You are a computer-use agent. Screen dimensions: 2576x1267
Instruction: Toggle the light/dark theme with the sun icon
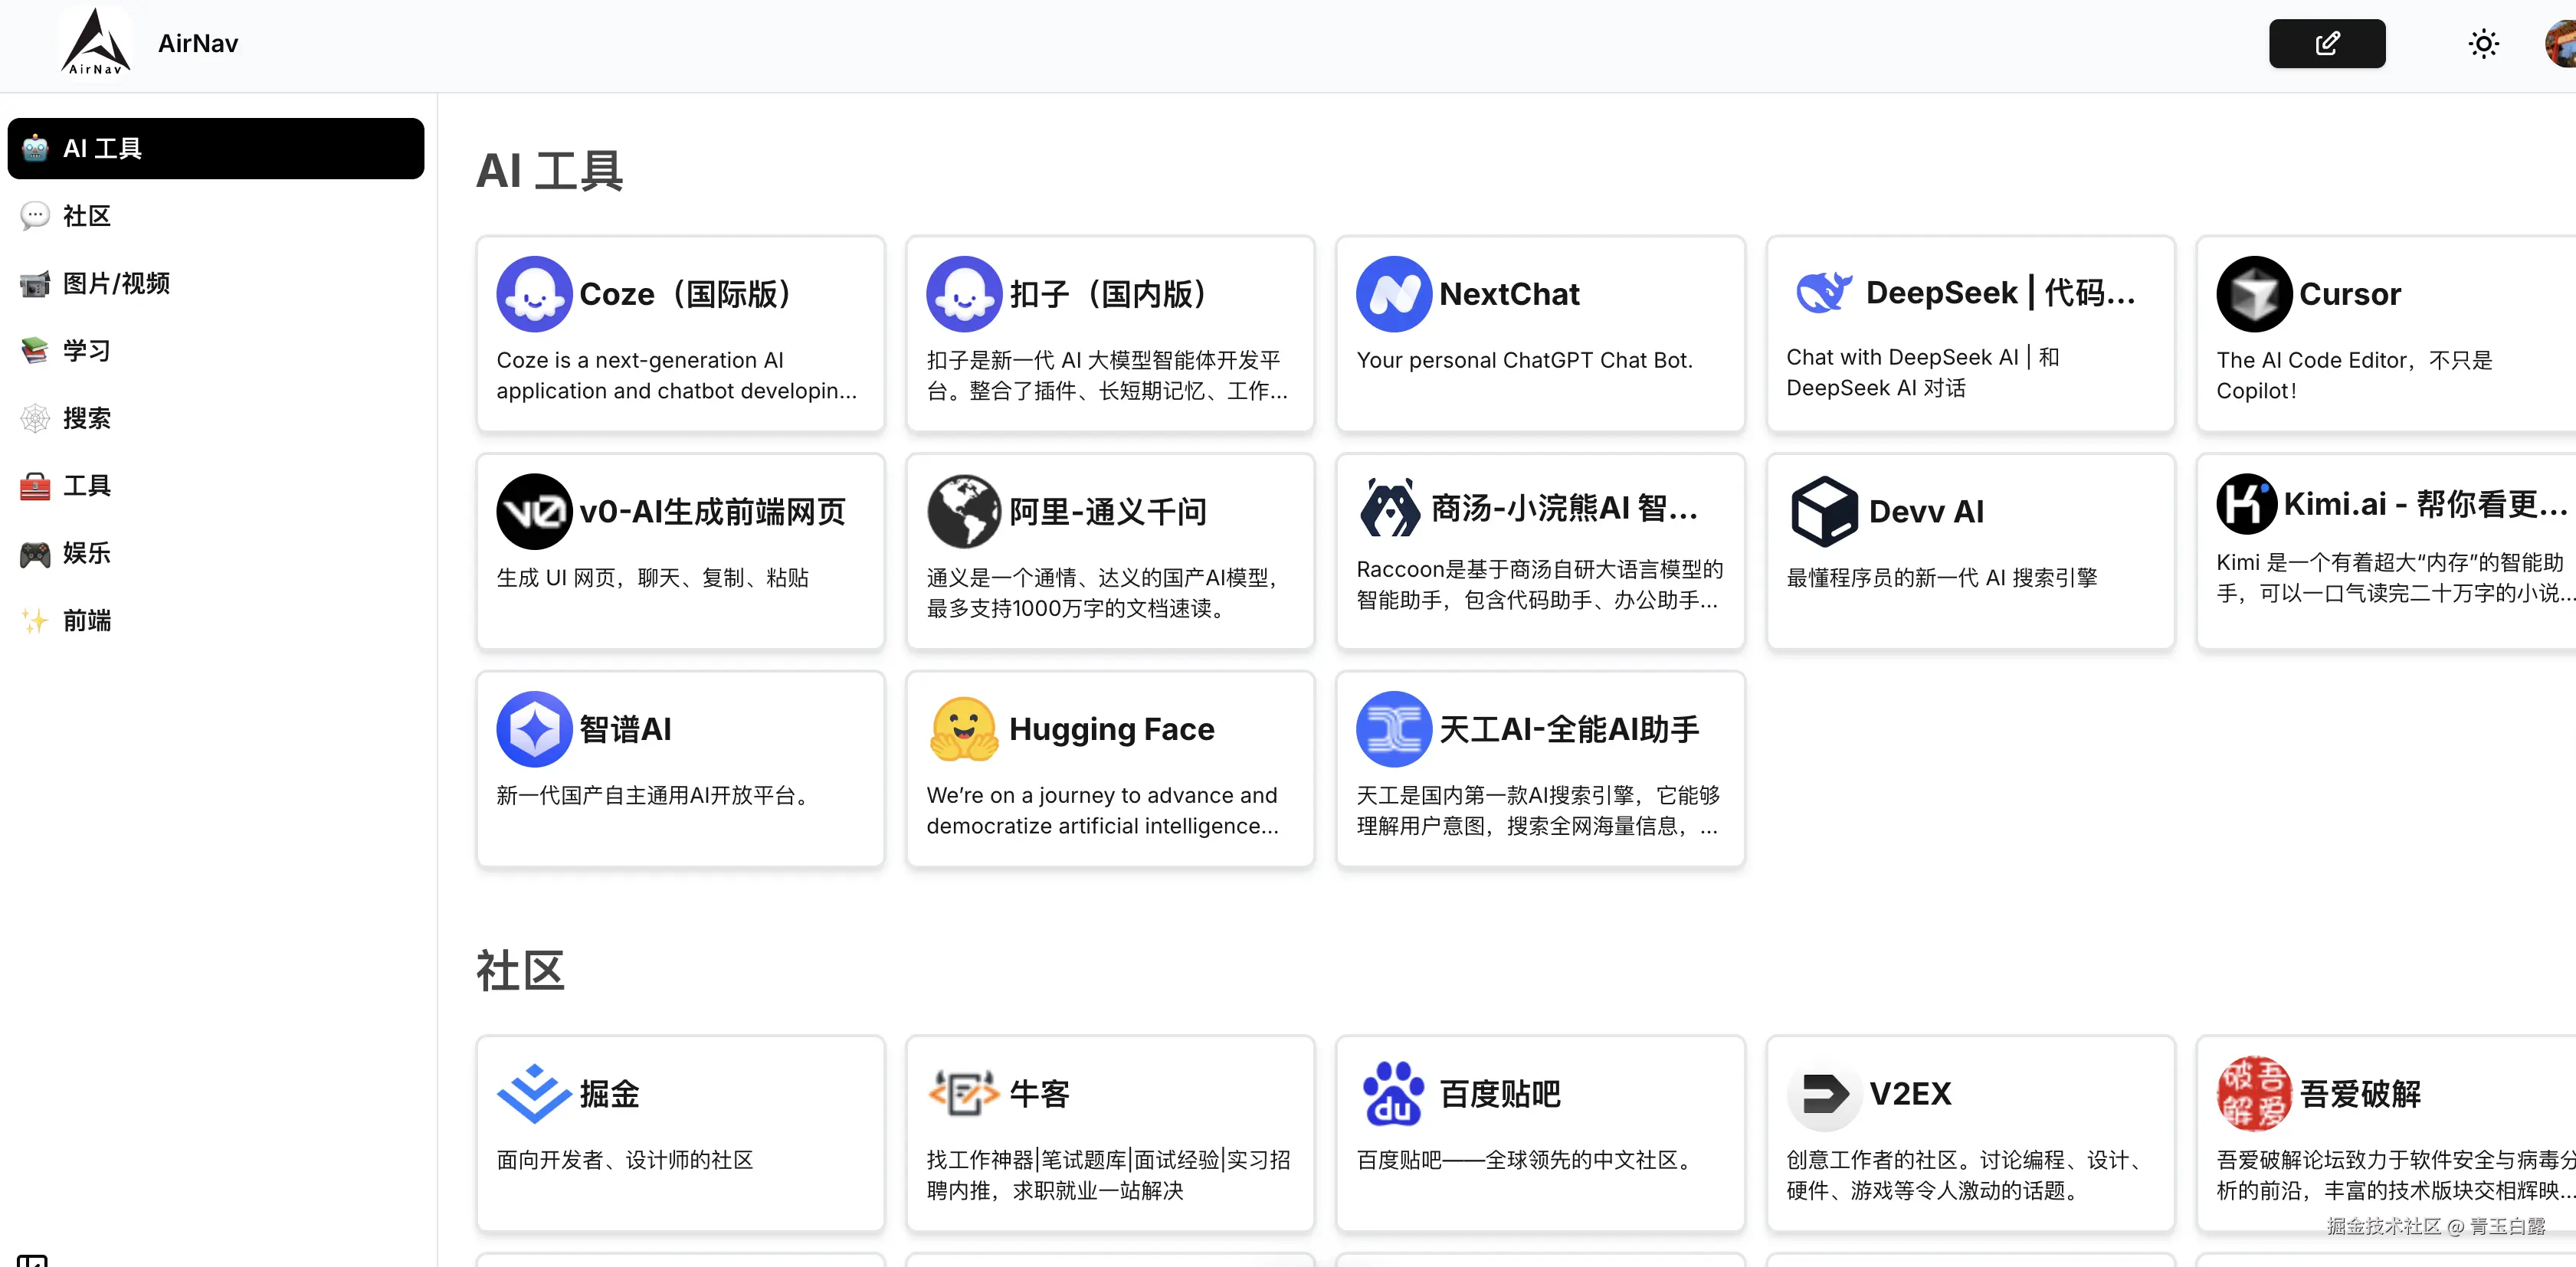tap(2484, 44)
